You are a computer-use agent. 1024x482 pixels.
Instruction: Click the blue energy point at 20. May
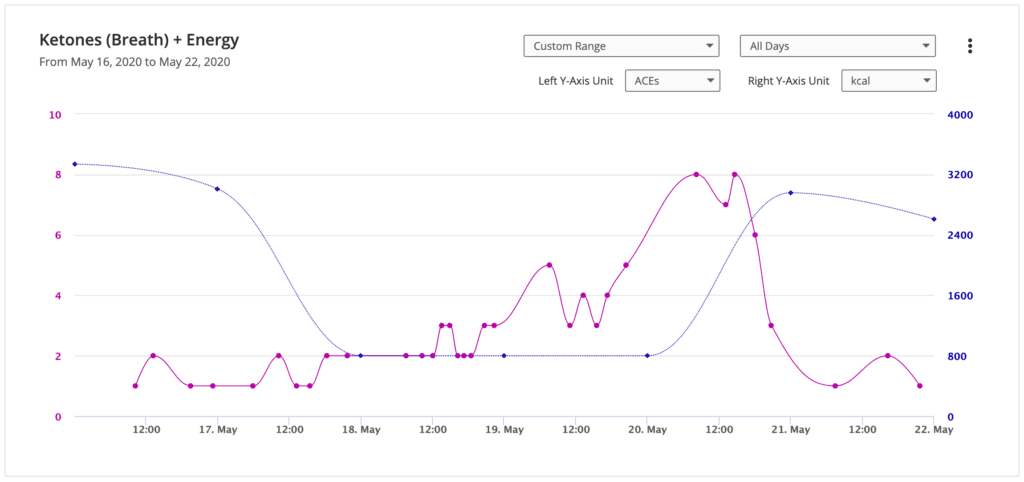[647, 355]
